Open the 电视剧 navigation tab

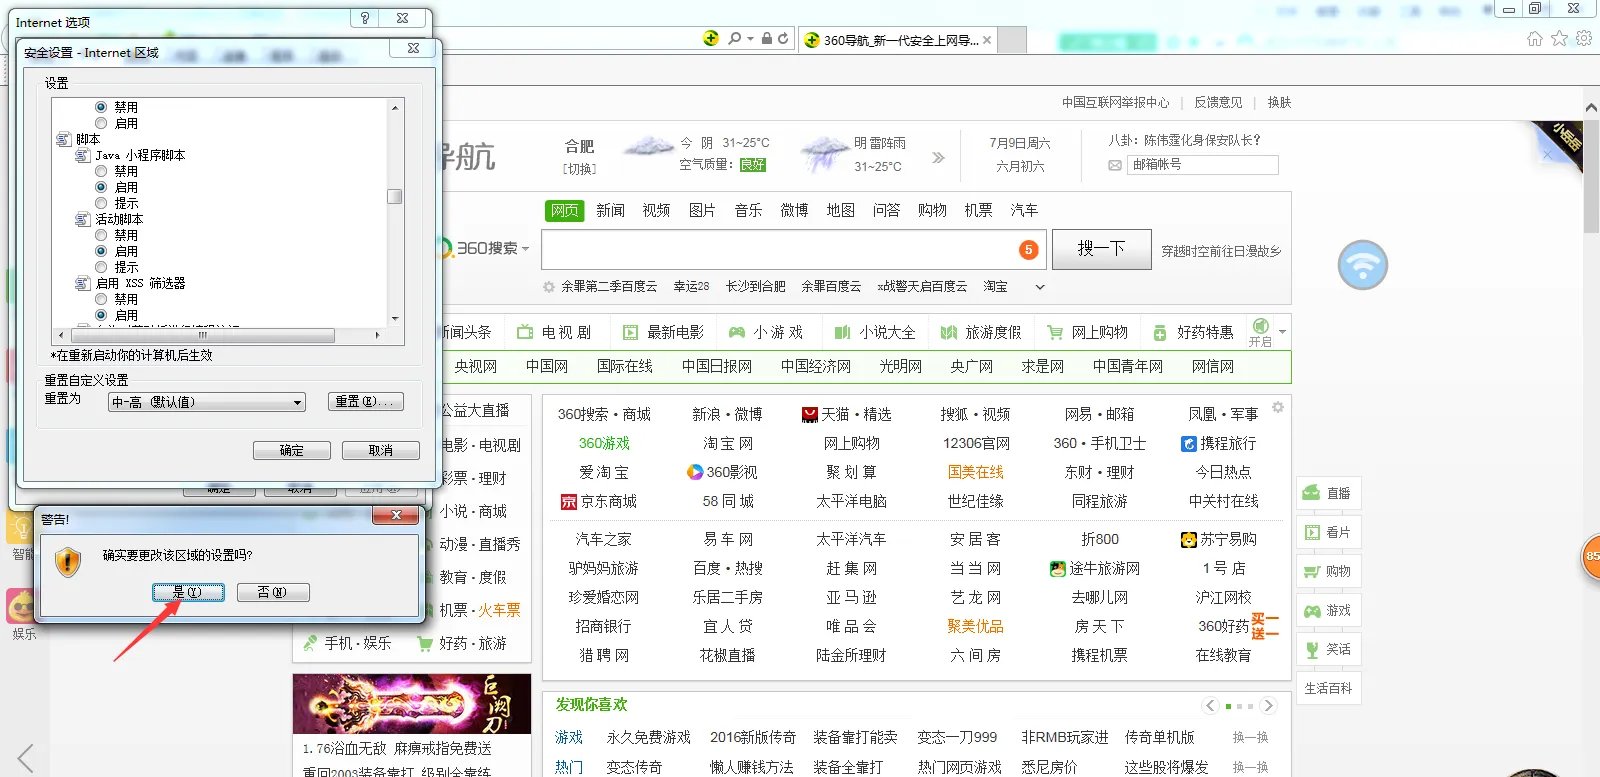pos(555,332)
